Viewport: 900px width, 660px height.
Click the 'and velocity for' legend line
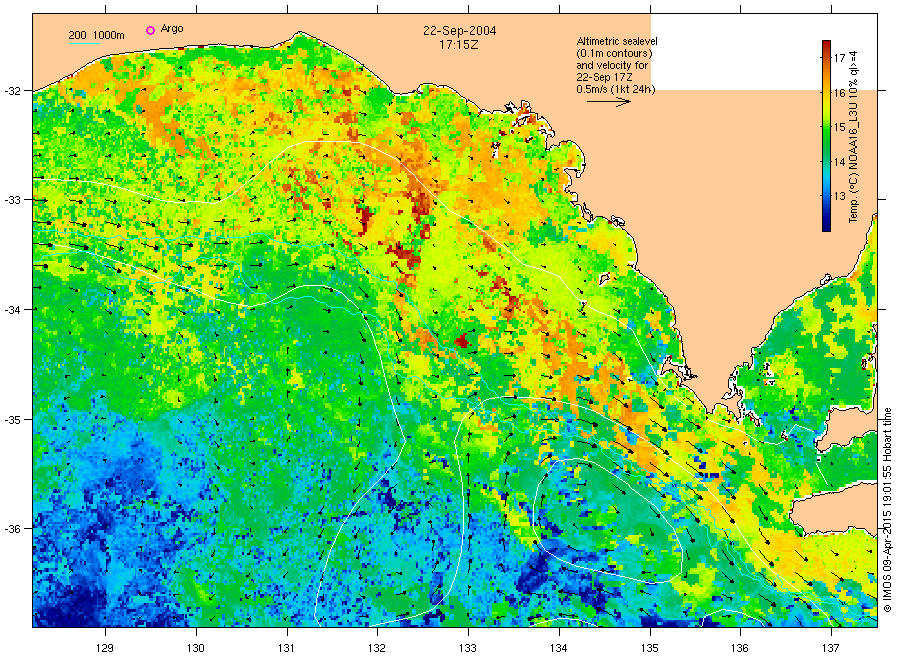click(x=612, y=65)
